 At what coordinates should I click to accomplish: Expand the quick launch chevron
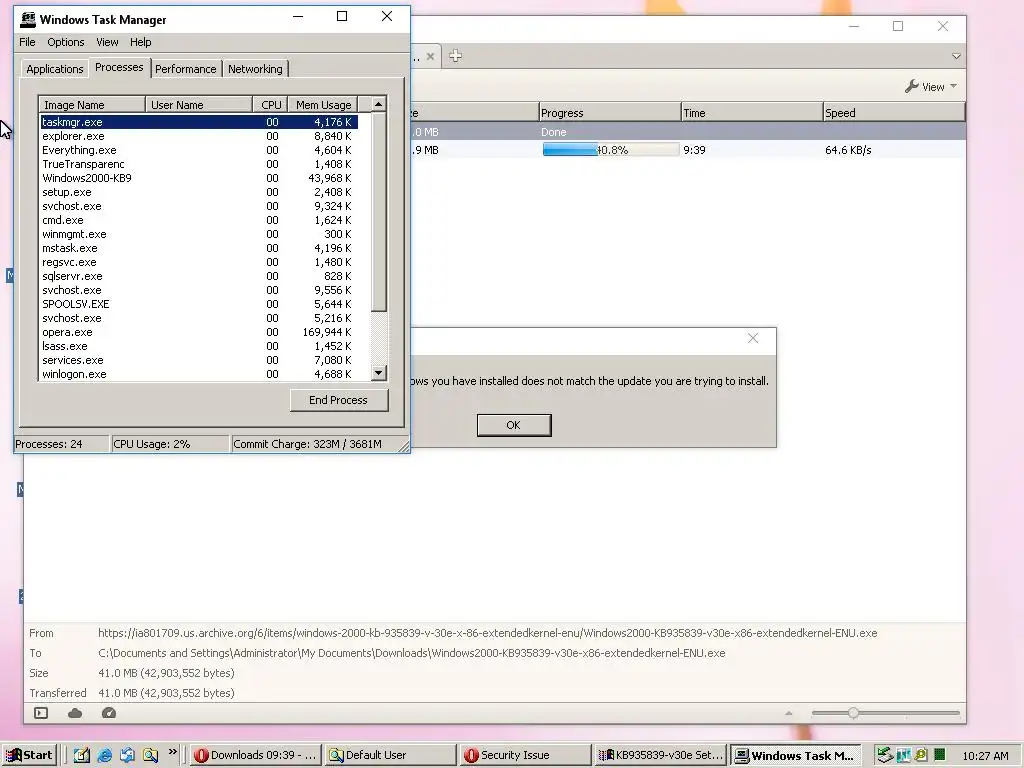(173, 752)
